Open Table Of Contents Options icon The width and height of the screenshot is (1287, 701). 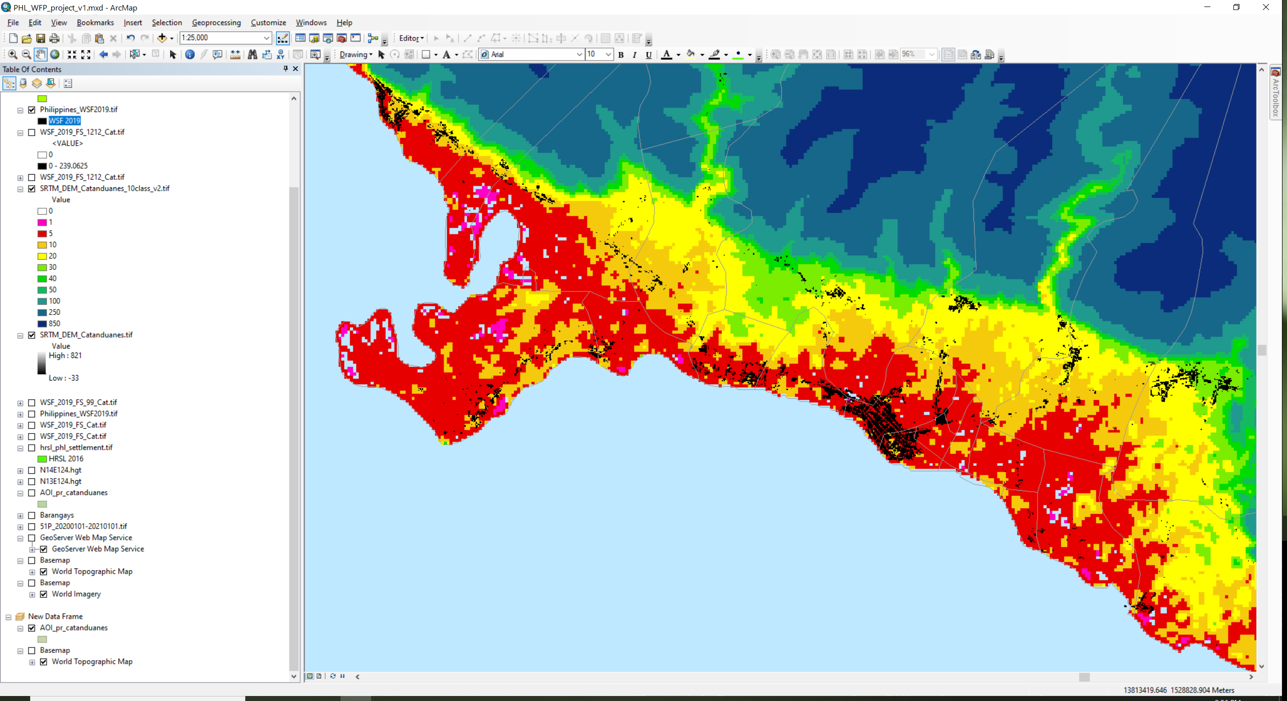coord(68,84)
